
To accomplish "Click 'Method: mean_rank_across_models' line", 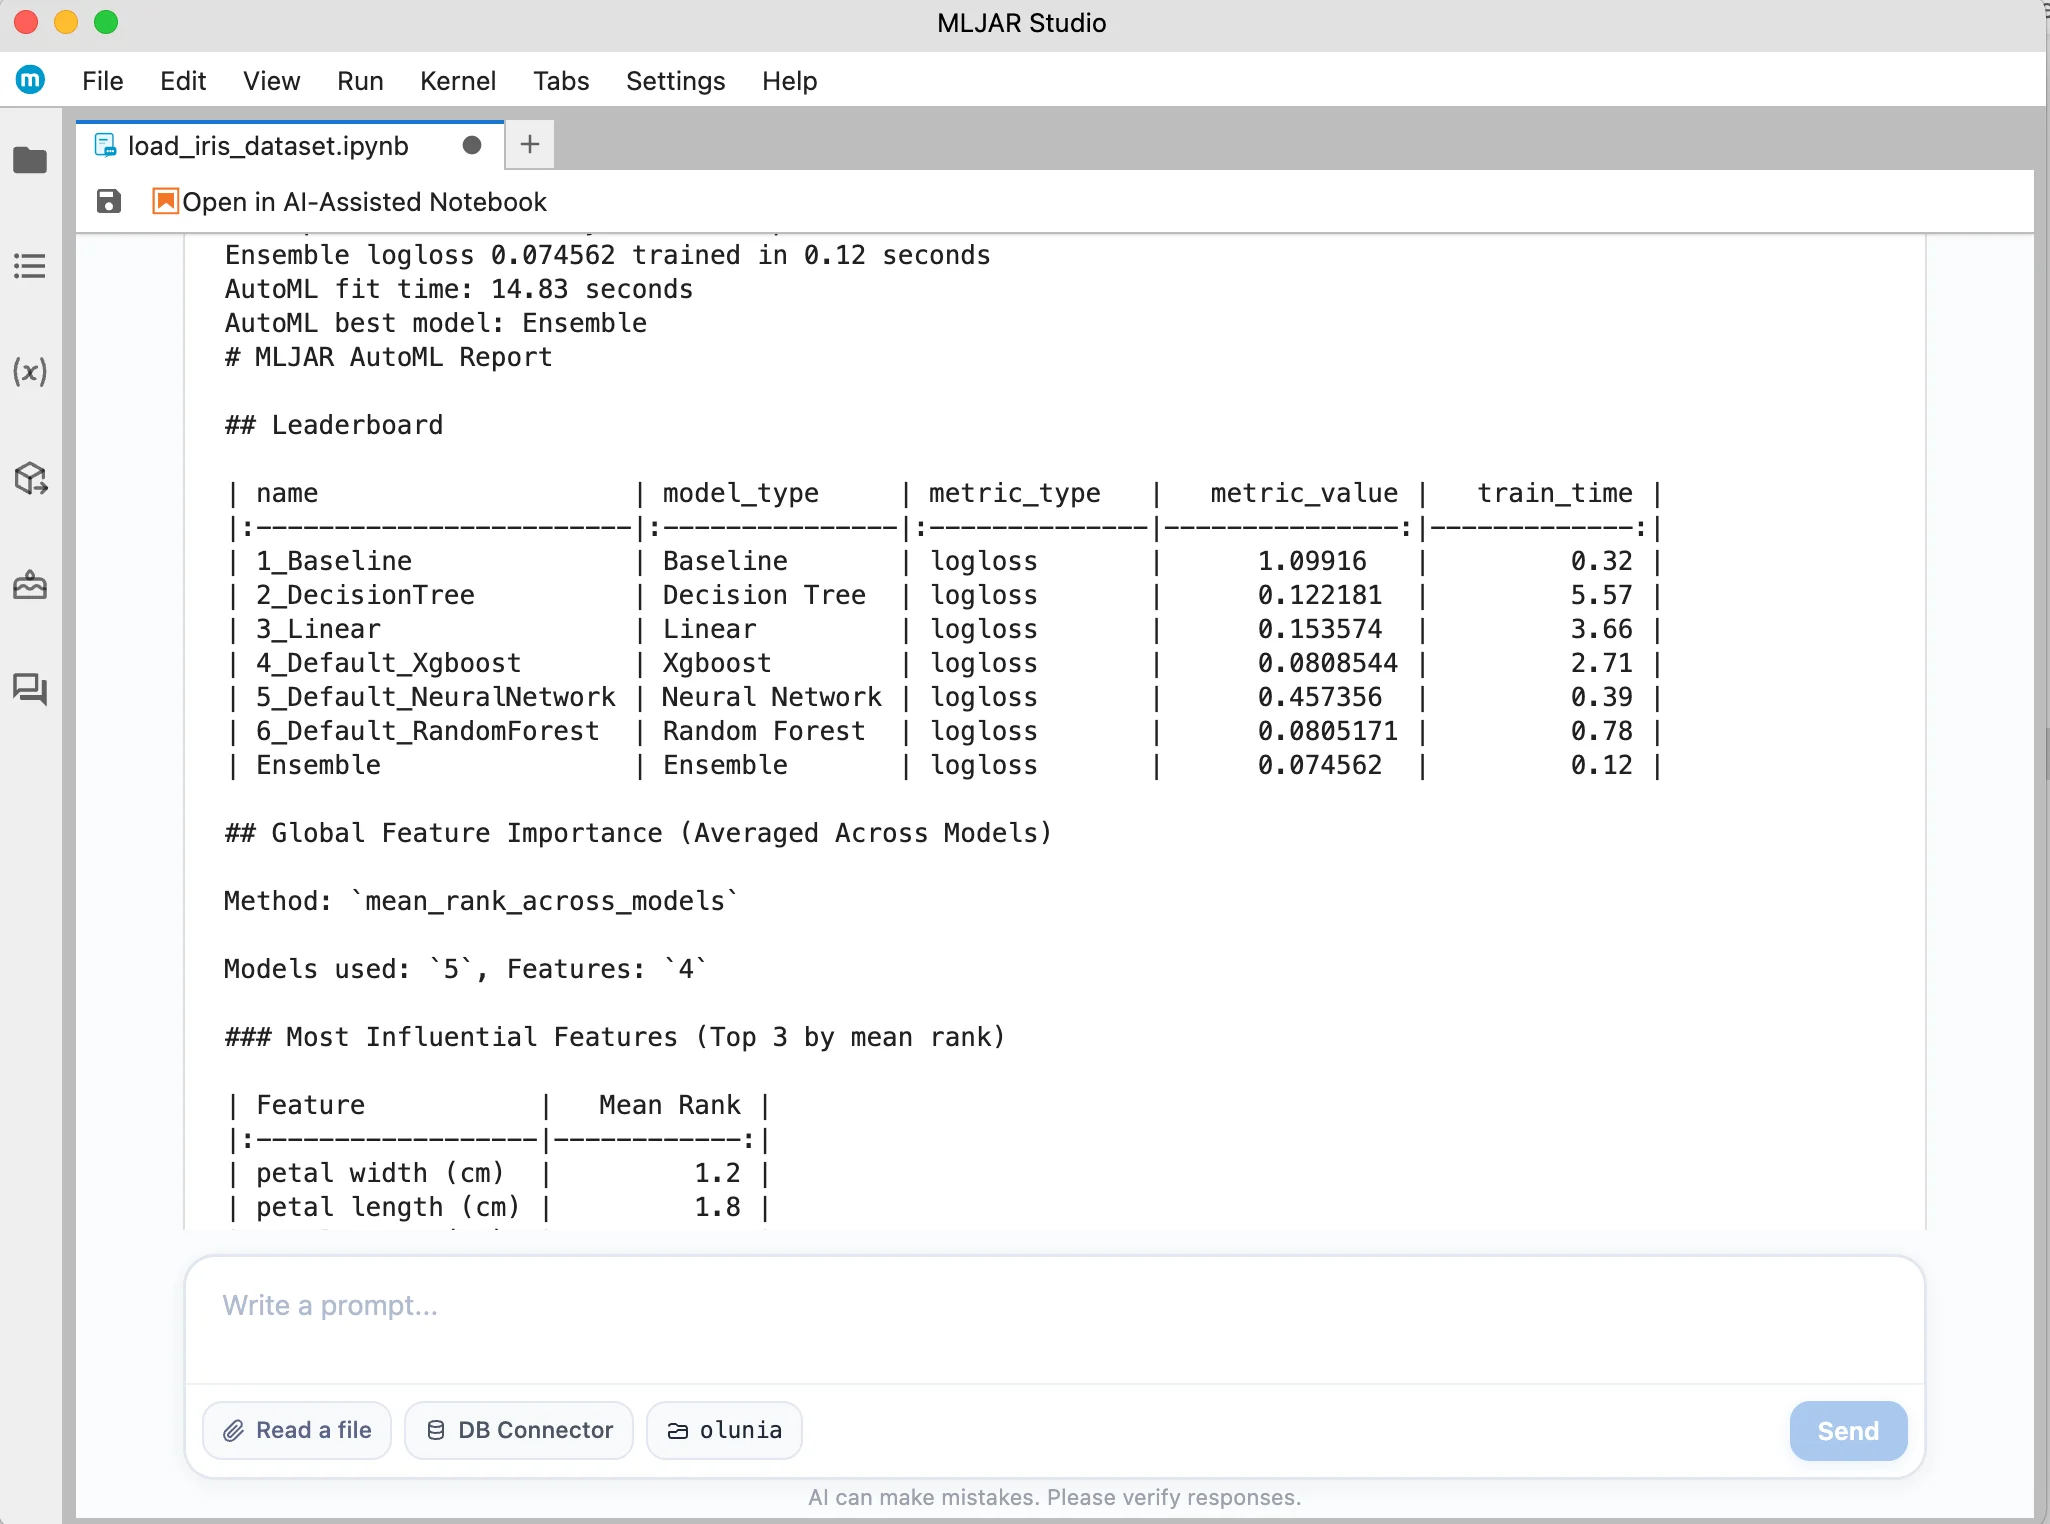I will (x=481, y=901).
